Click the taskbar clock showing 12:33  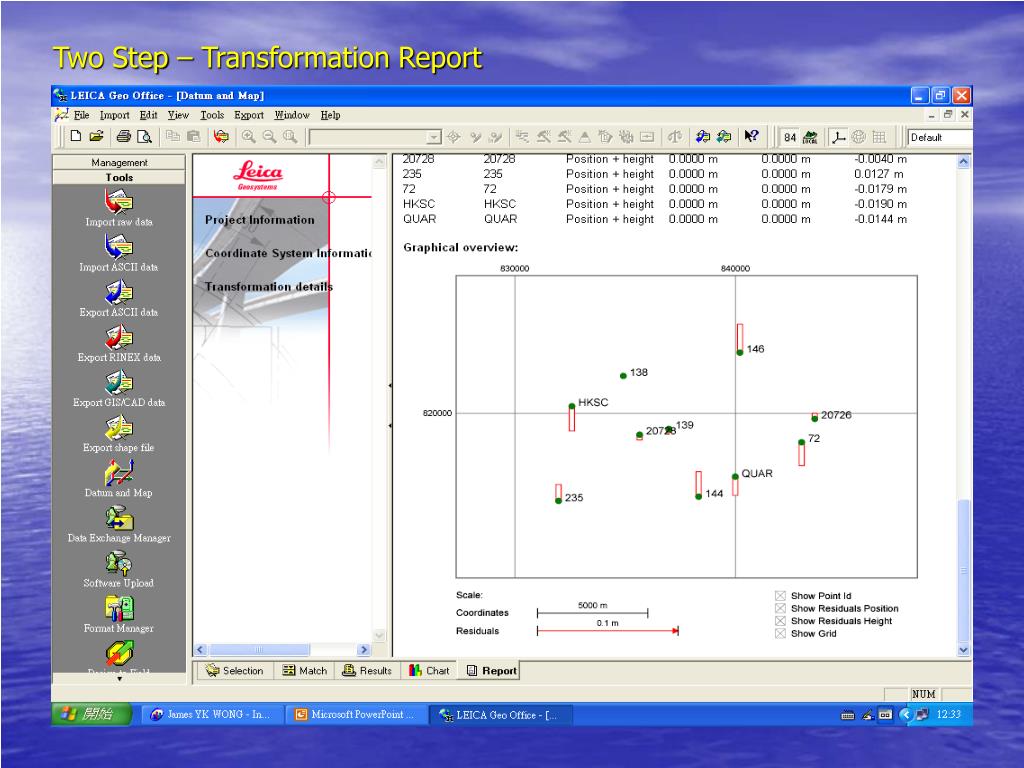click(949, 714)
